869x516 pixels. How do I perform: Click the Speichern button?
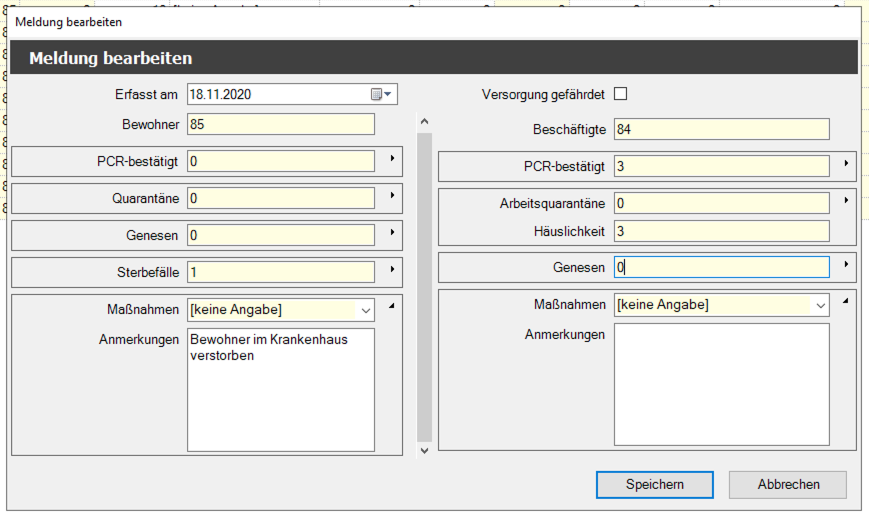[654, 484]
